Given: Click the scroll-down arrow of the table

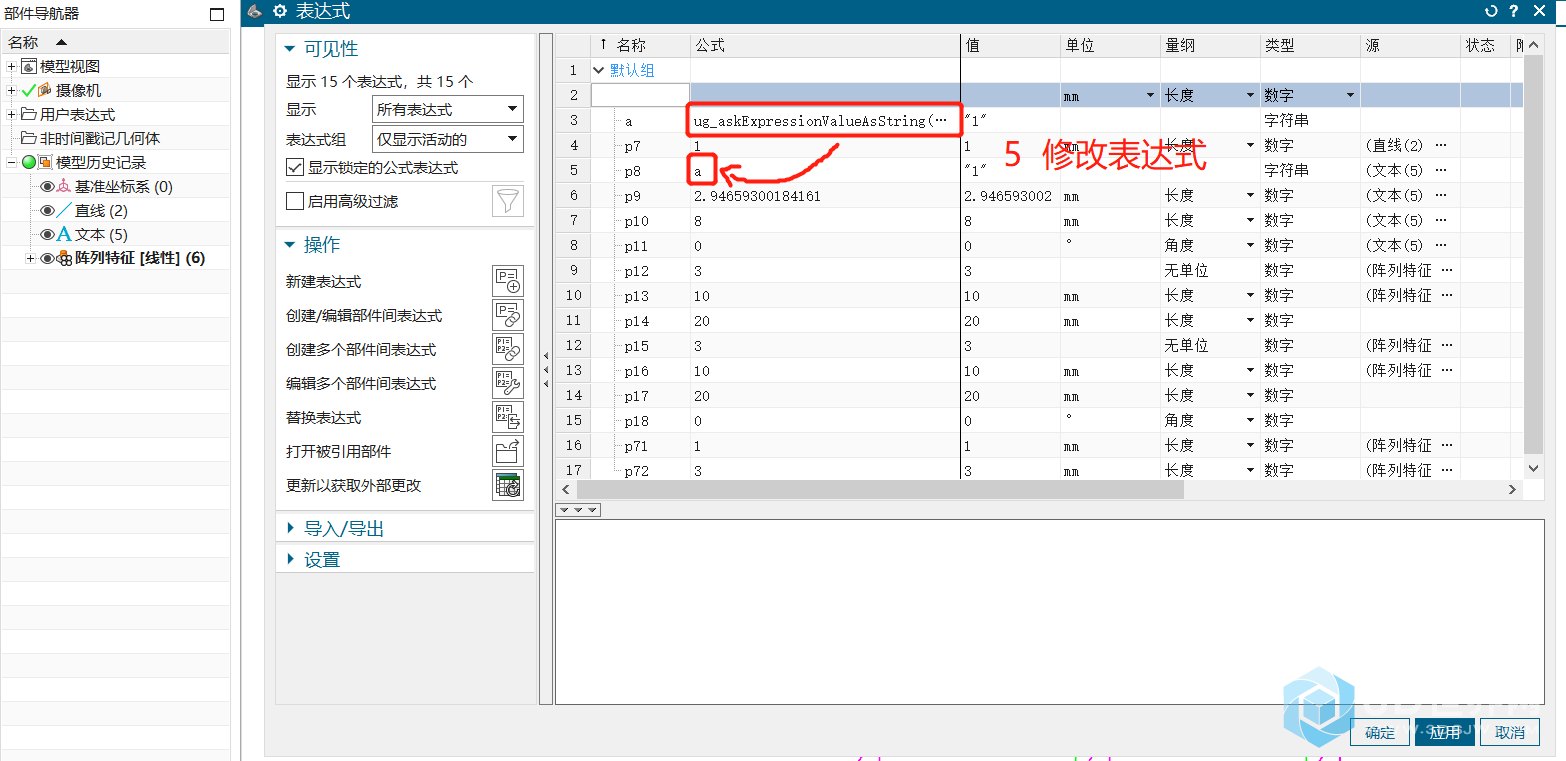Looking at the screenshot, I should (1533, 468).
